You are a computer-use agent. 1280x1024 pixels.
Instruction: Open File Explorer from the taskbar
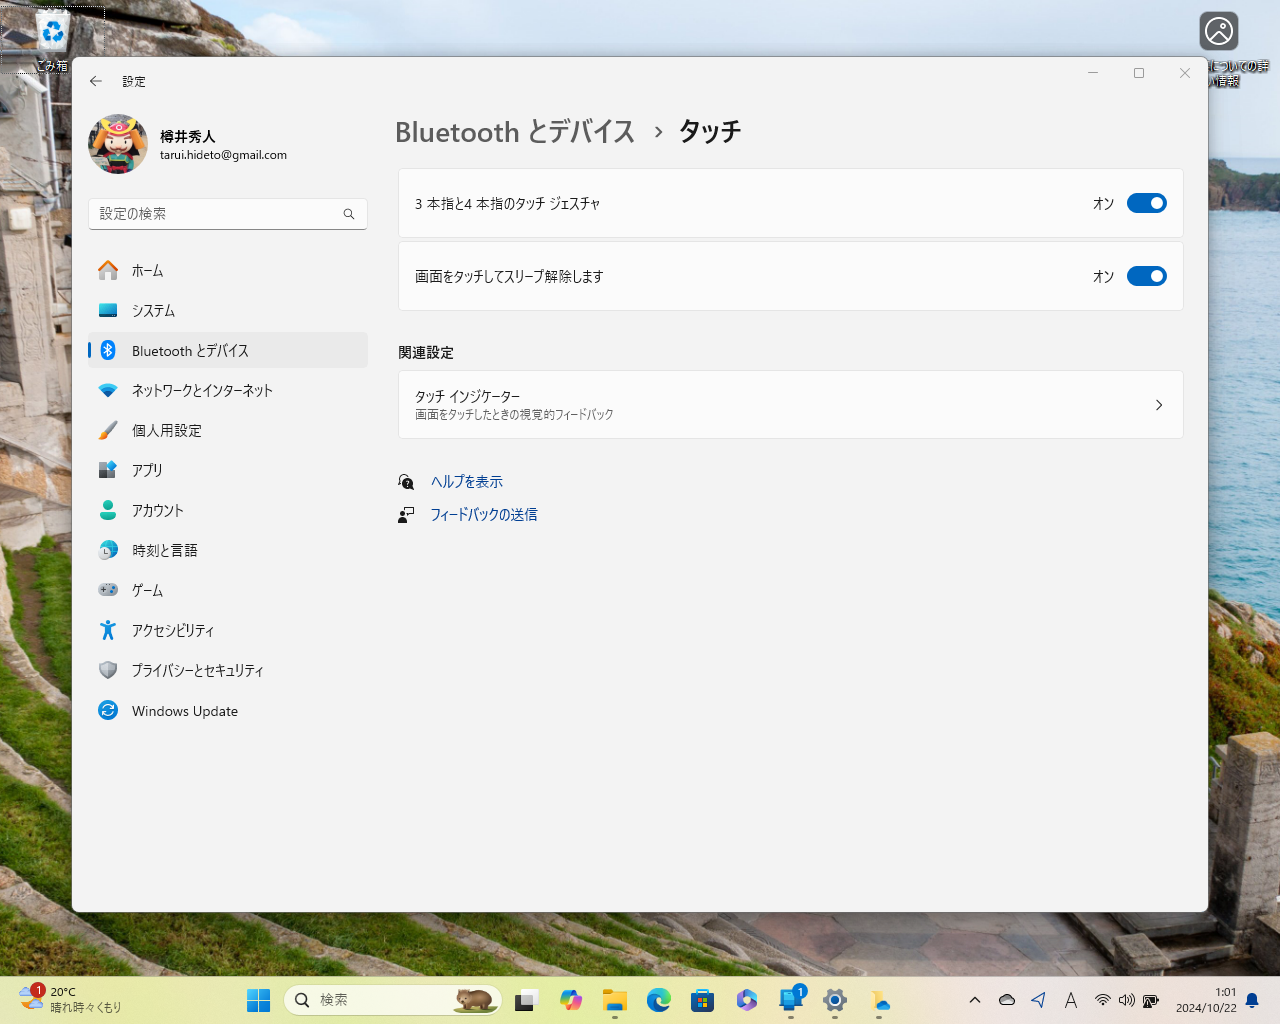click(615, 1000)
